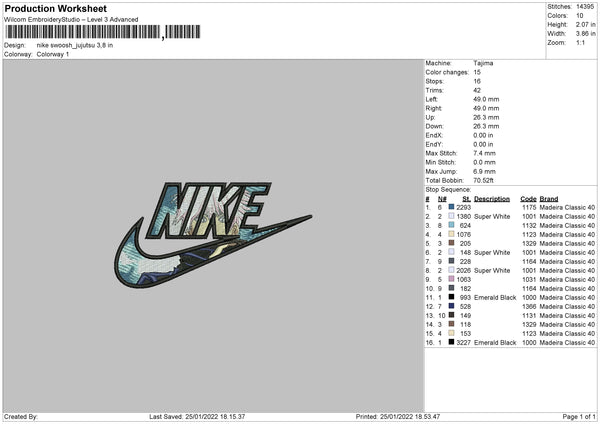Select the 'Colorway 1' value
600x424 pixels.
click(x=53, y=54)
